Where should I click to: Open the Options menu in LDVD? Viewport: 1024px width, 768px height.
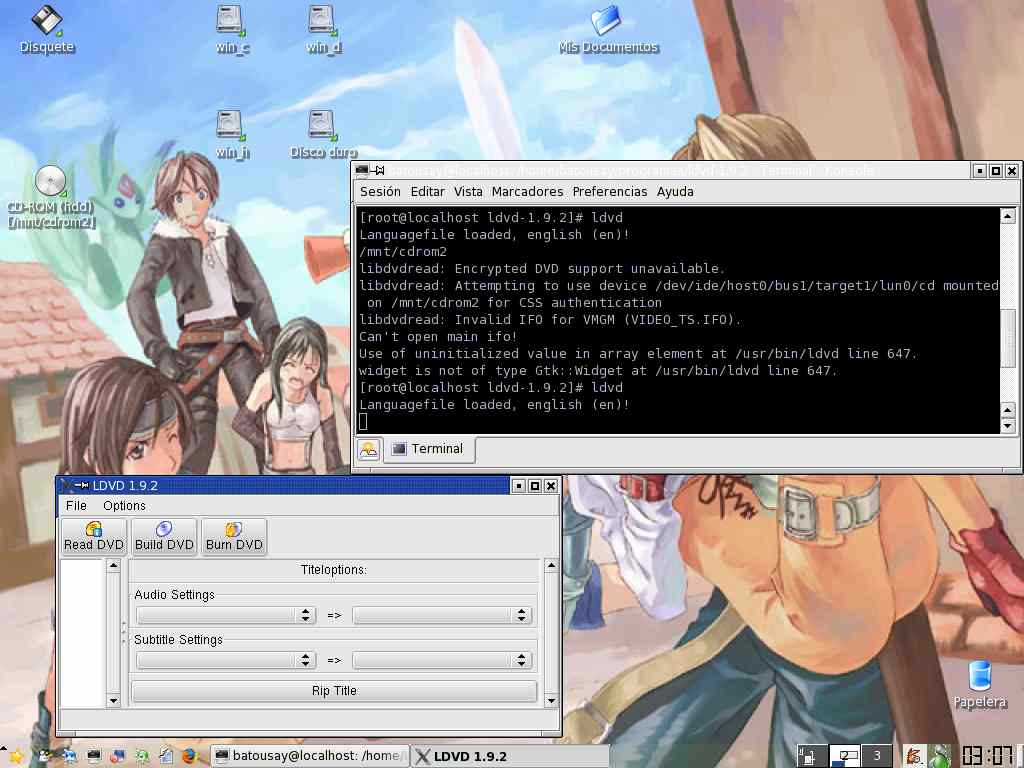(124, 505)
